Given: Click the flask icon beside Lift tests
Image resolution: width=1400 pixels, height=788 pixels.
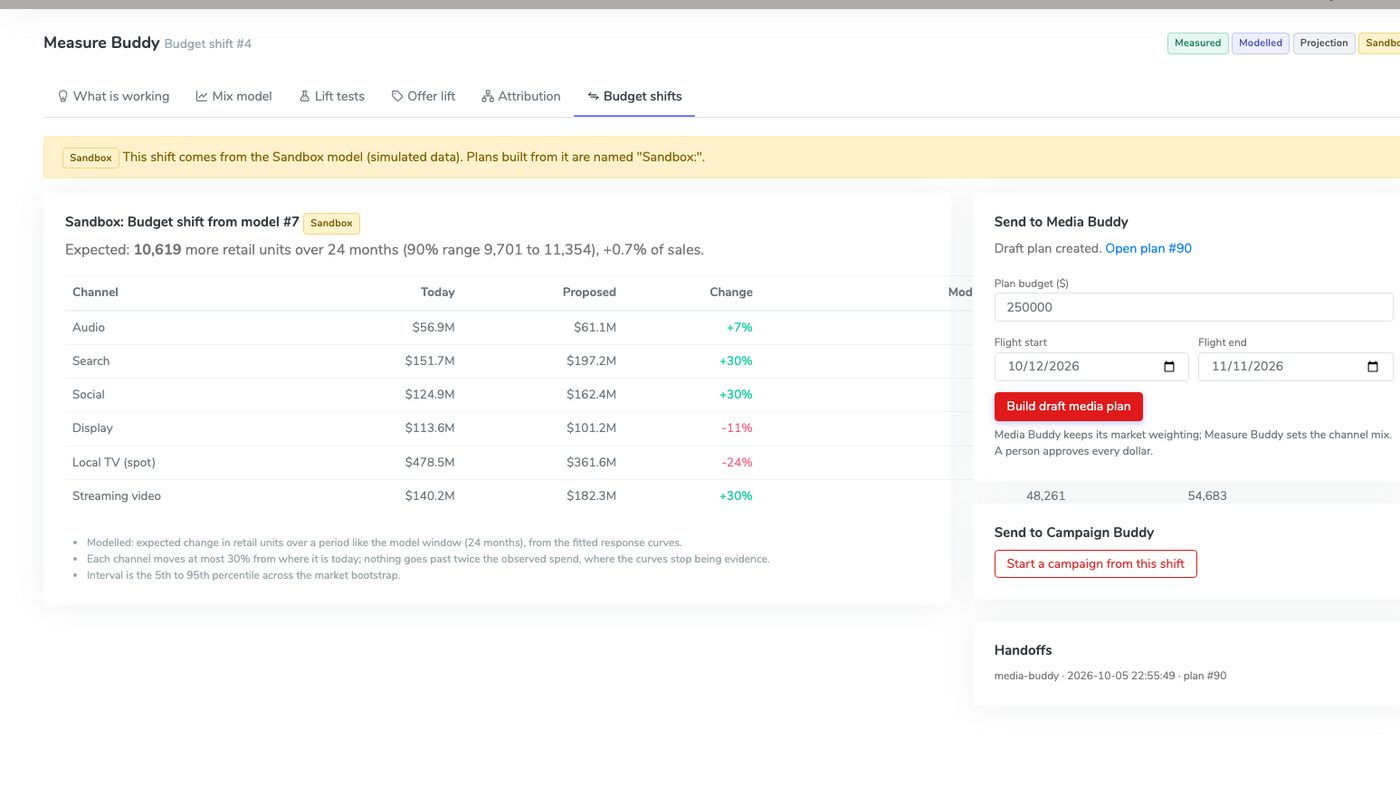Looking at the screenshot, I should [x=305, y=96].
